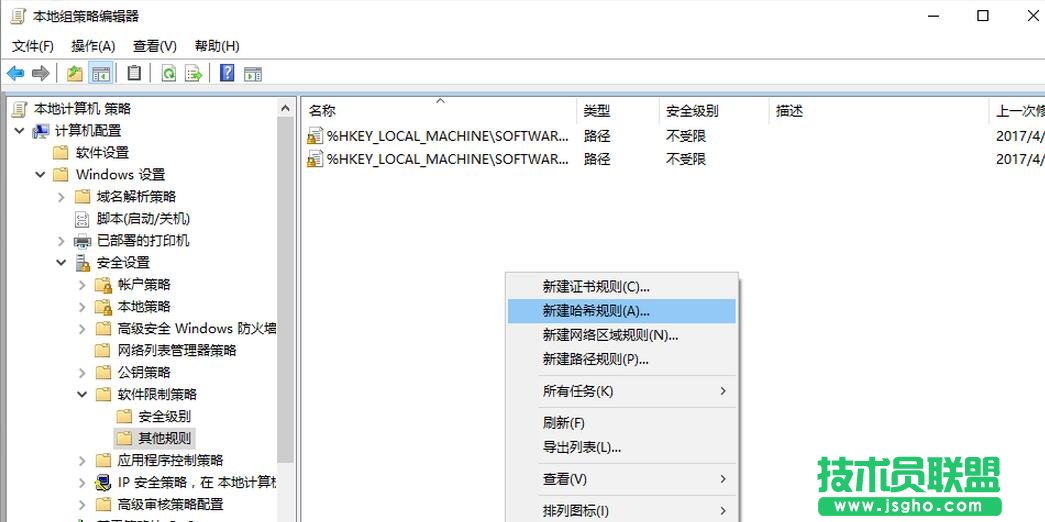Click the tree pane vertical scrollbar thumb
This screenshot has height=522, width=1045.
point(285,290)
